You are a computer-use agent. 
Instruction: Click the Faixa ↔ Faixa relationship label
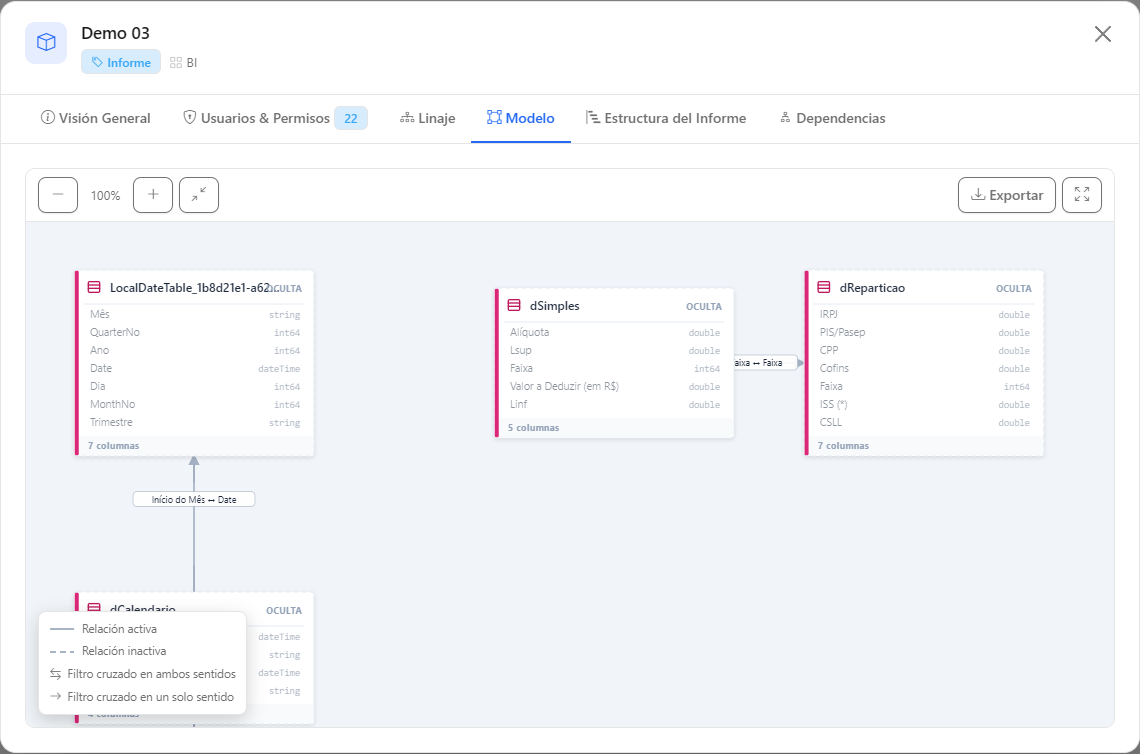click(x=765, y=363)
